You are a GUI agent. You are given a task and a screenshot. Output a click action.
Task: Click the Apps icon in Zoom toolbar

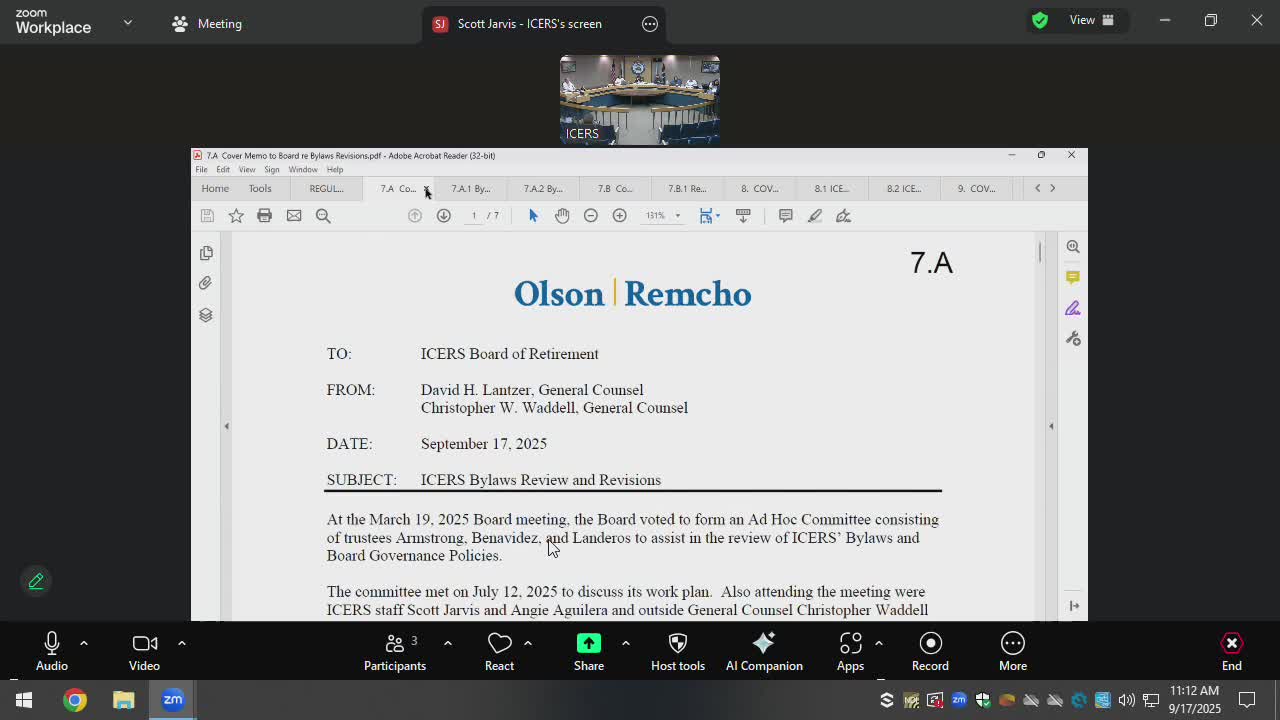pos(850,643)
